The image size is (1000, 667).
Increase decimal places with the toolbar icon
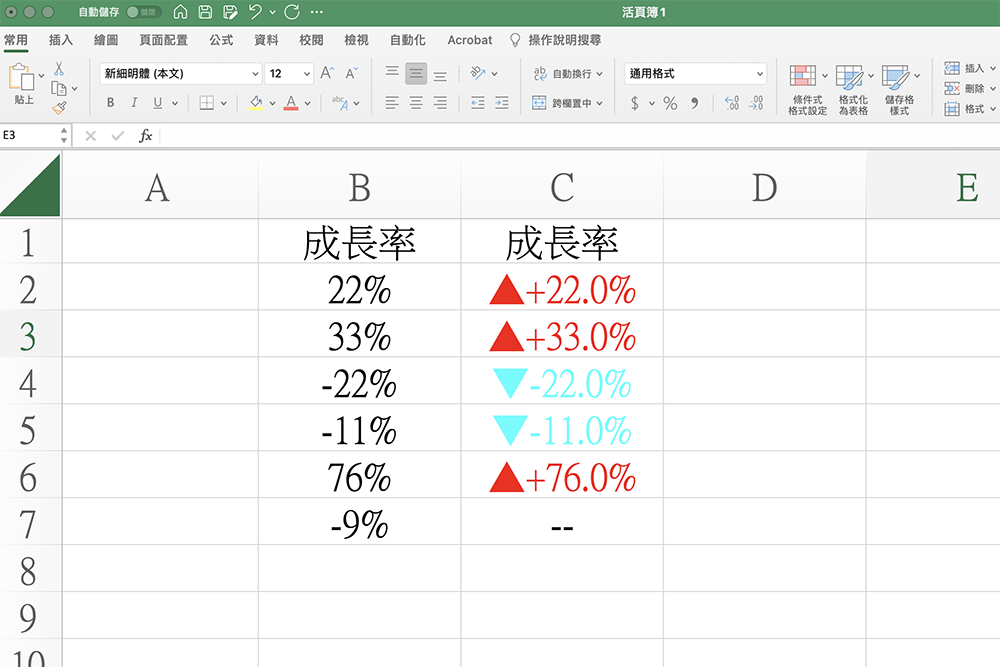click(x=732, y=102)
